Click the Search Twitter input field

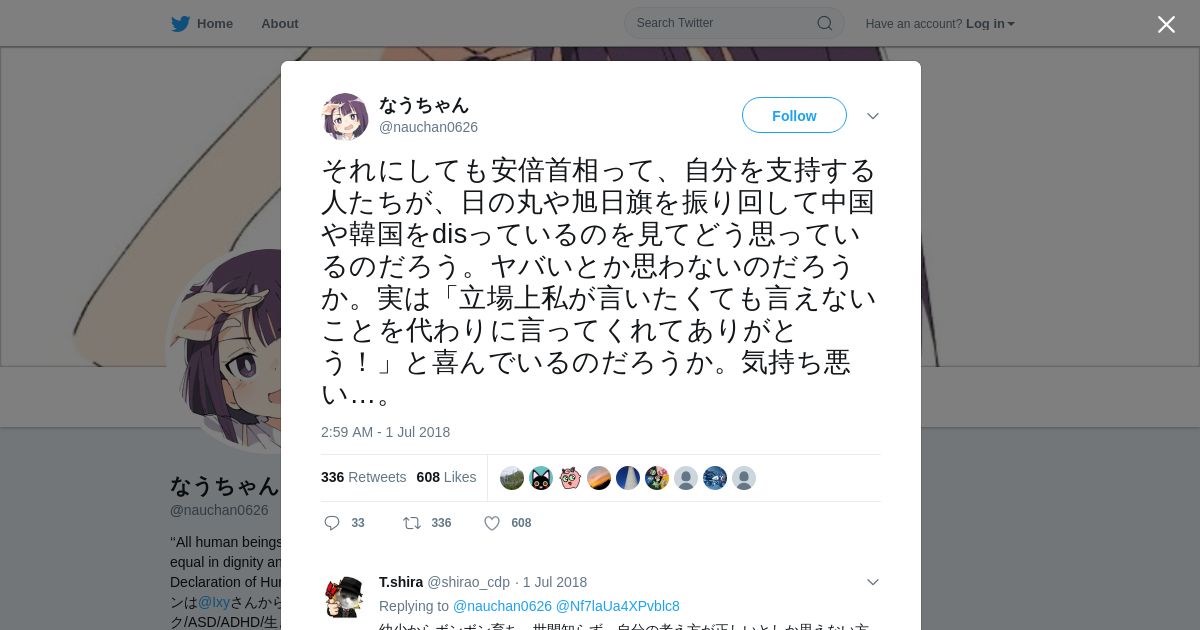pos(734,23)
